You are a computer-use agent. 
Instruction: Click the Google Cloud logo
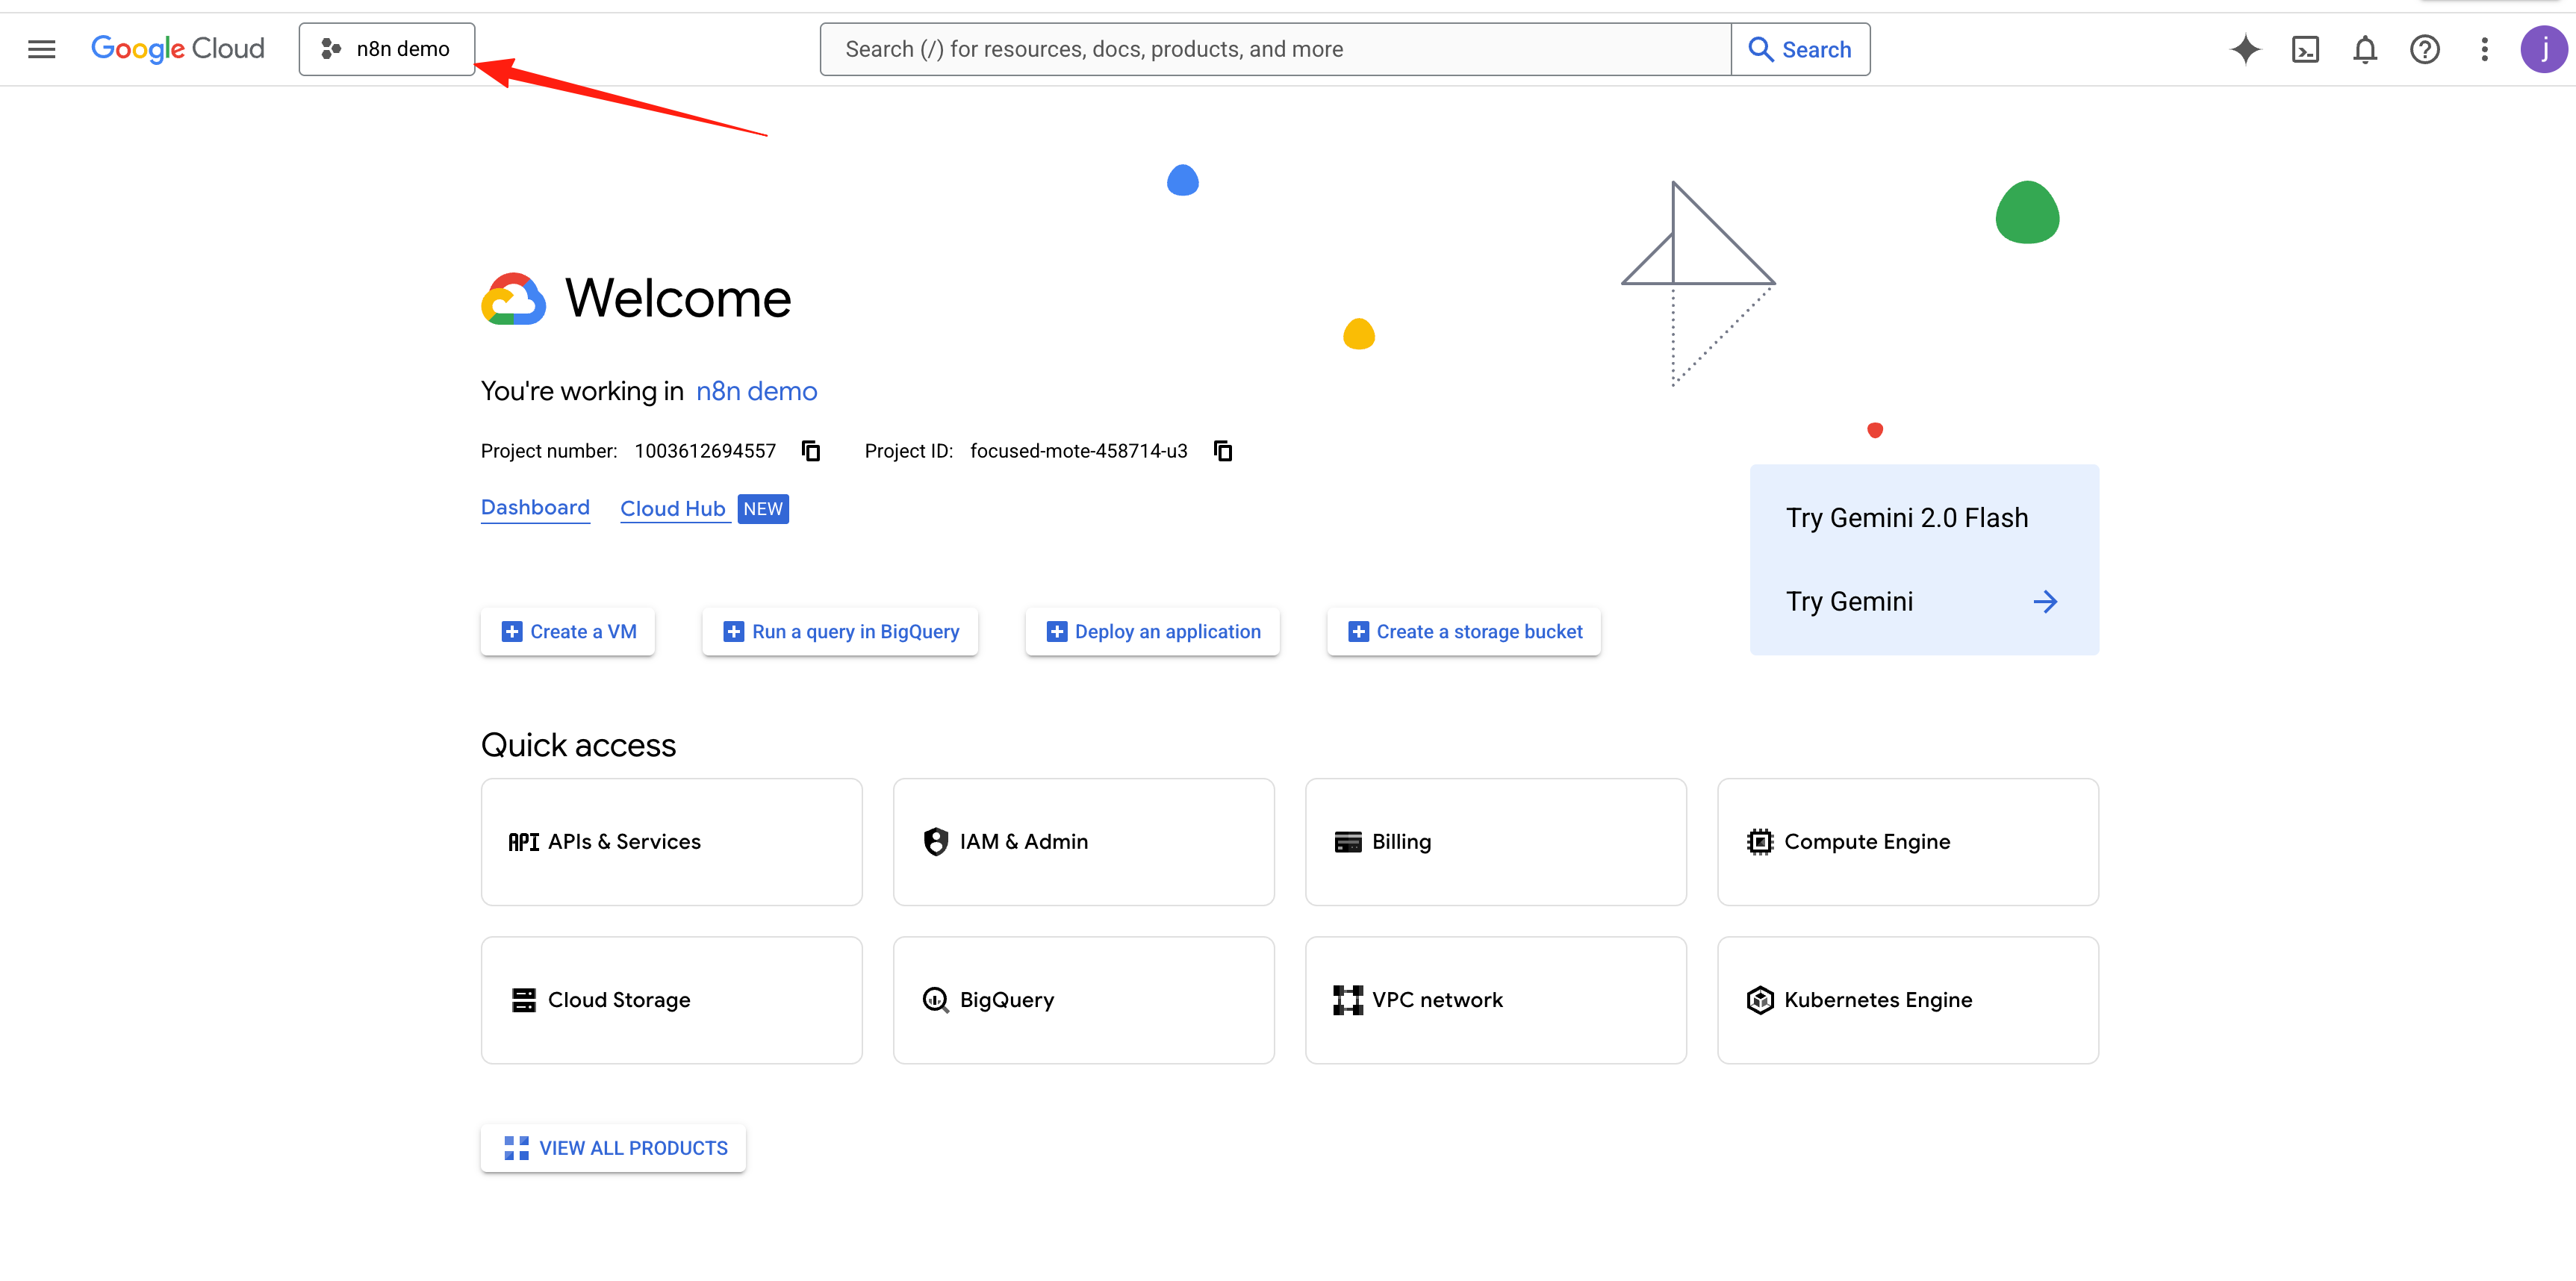[x=178, y=49]
